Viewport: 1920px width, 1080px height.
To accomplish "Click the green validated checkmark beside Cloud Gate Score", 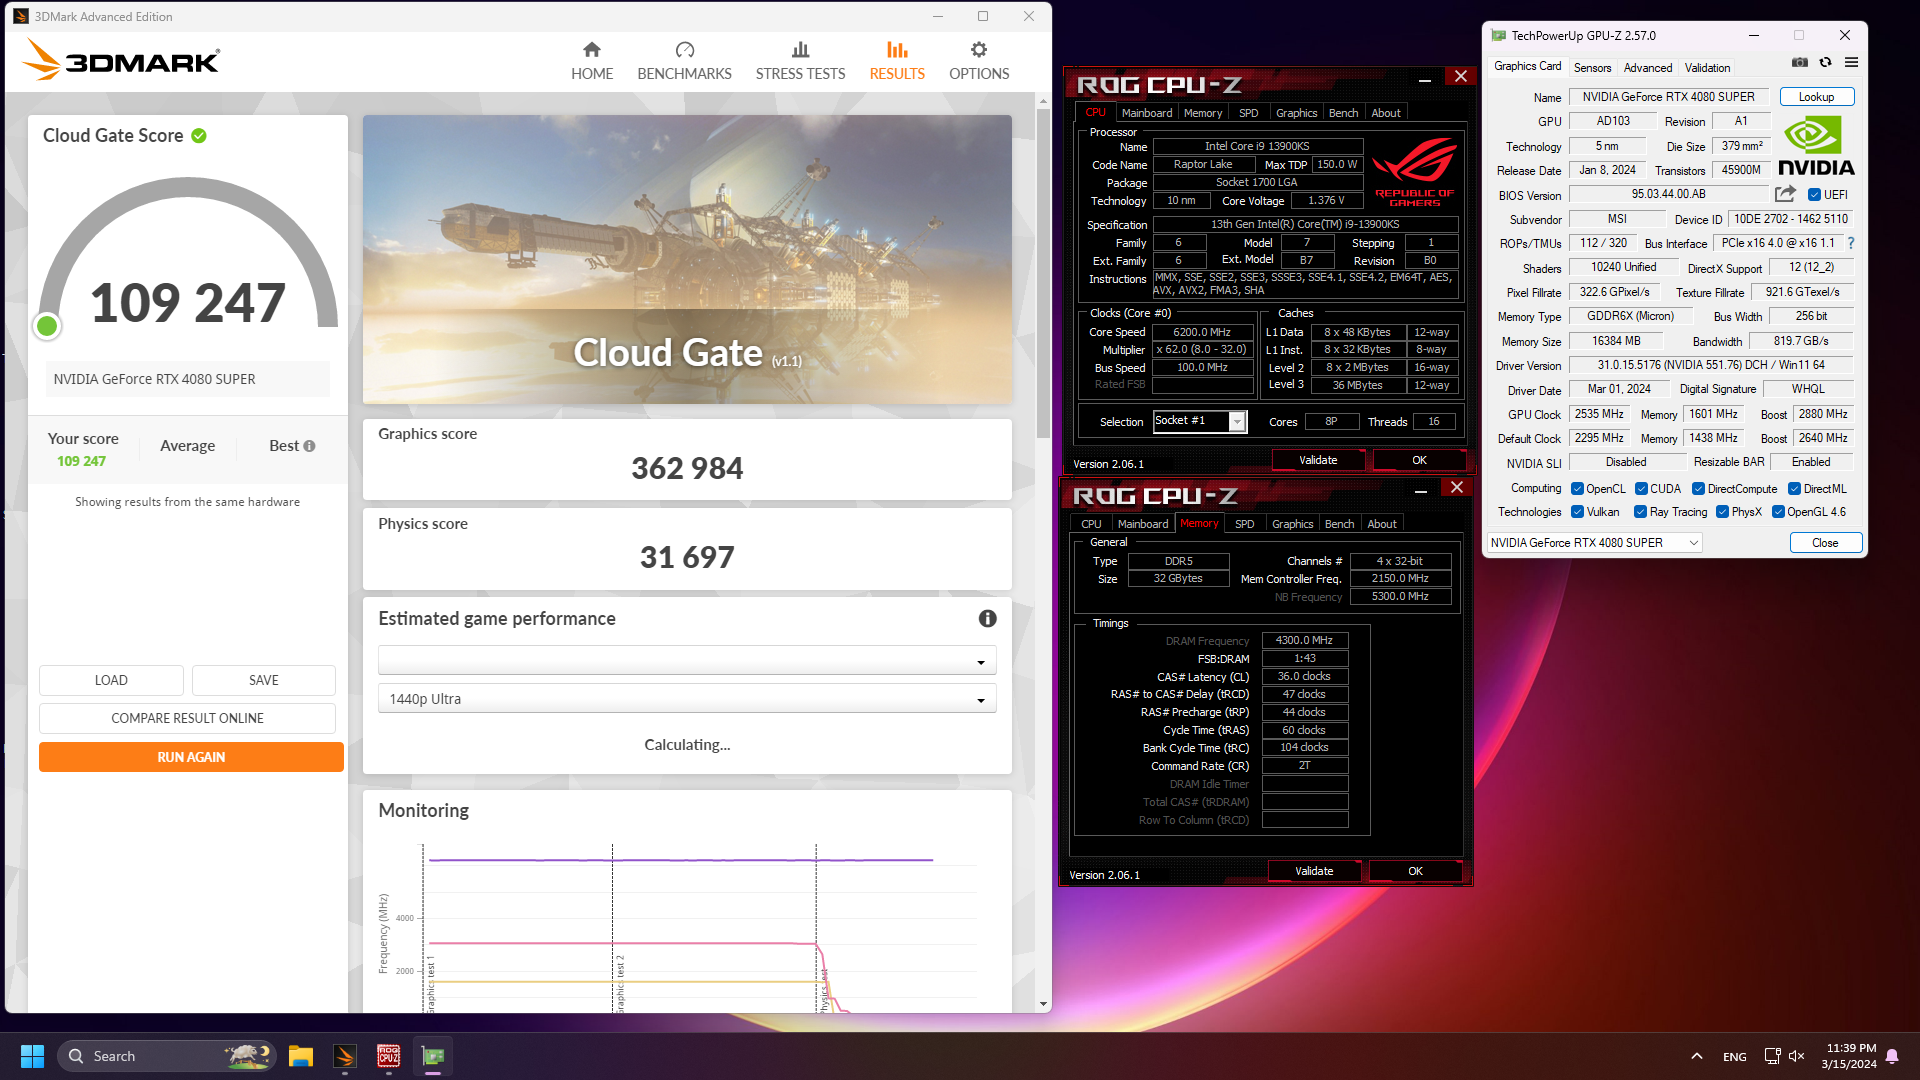I will click(199, 136).
